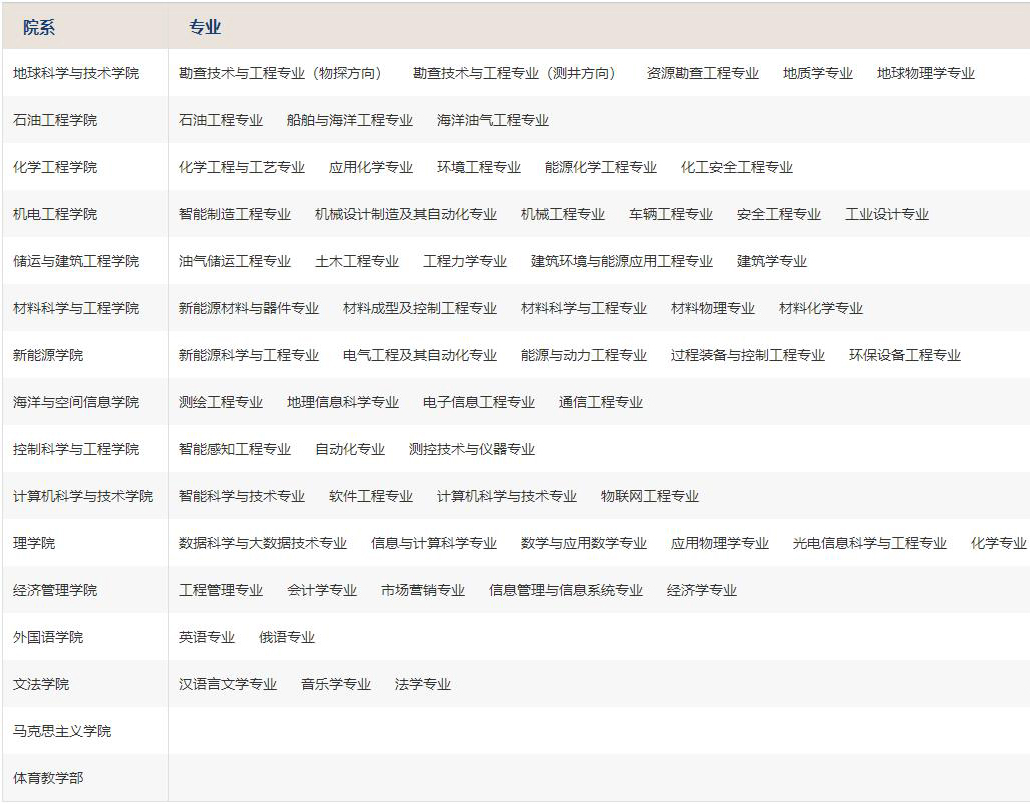
Task: Open the 音乐学专业 major page
Action: pyautogui.click(x=335, y=684)
